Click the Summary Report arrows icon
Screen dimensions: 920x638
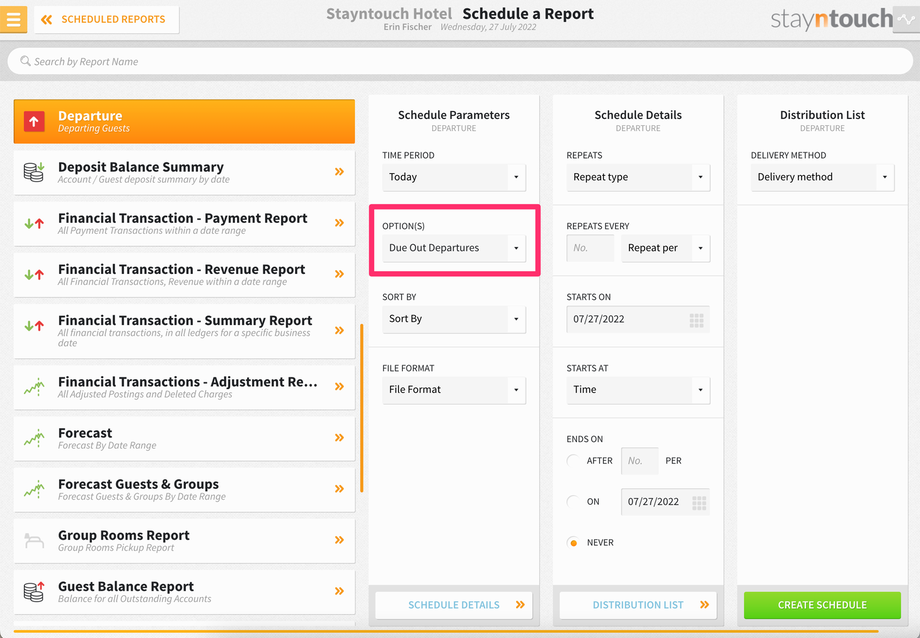(34, 325)
